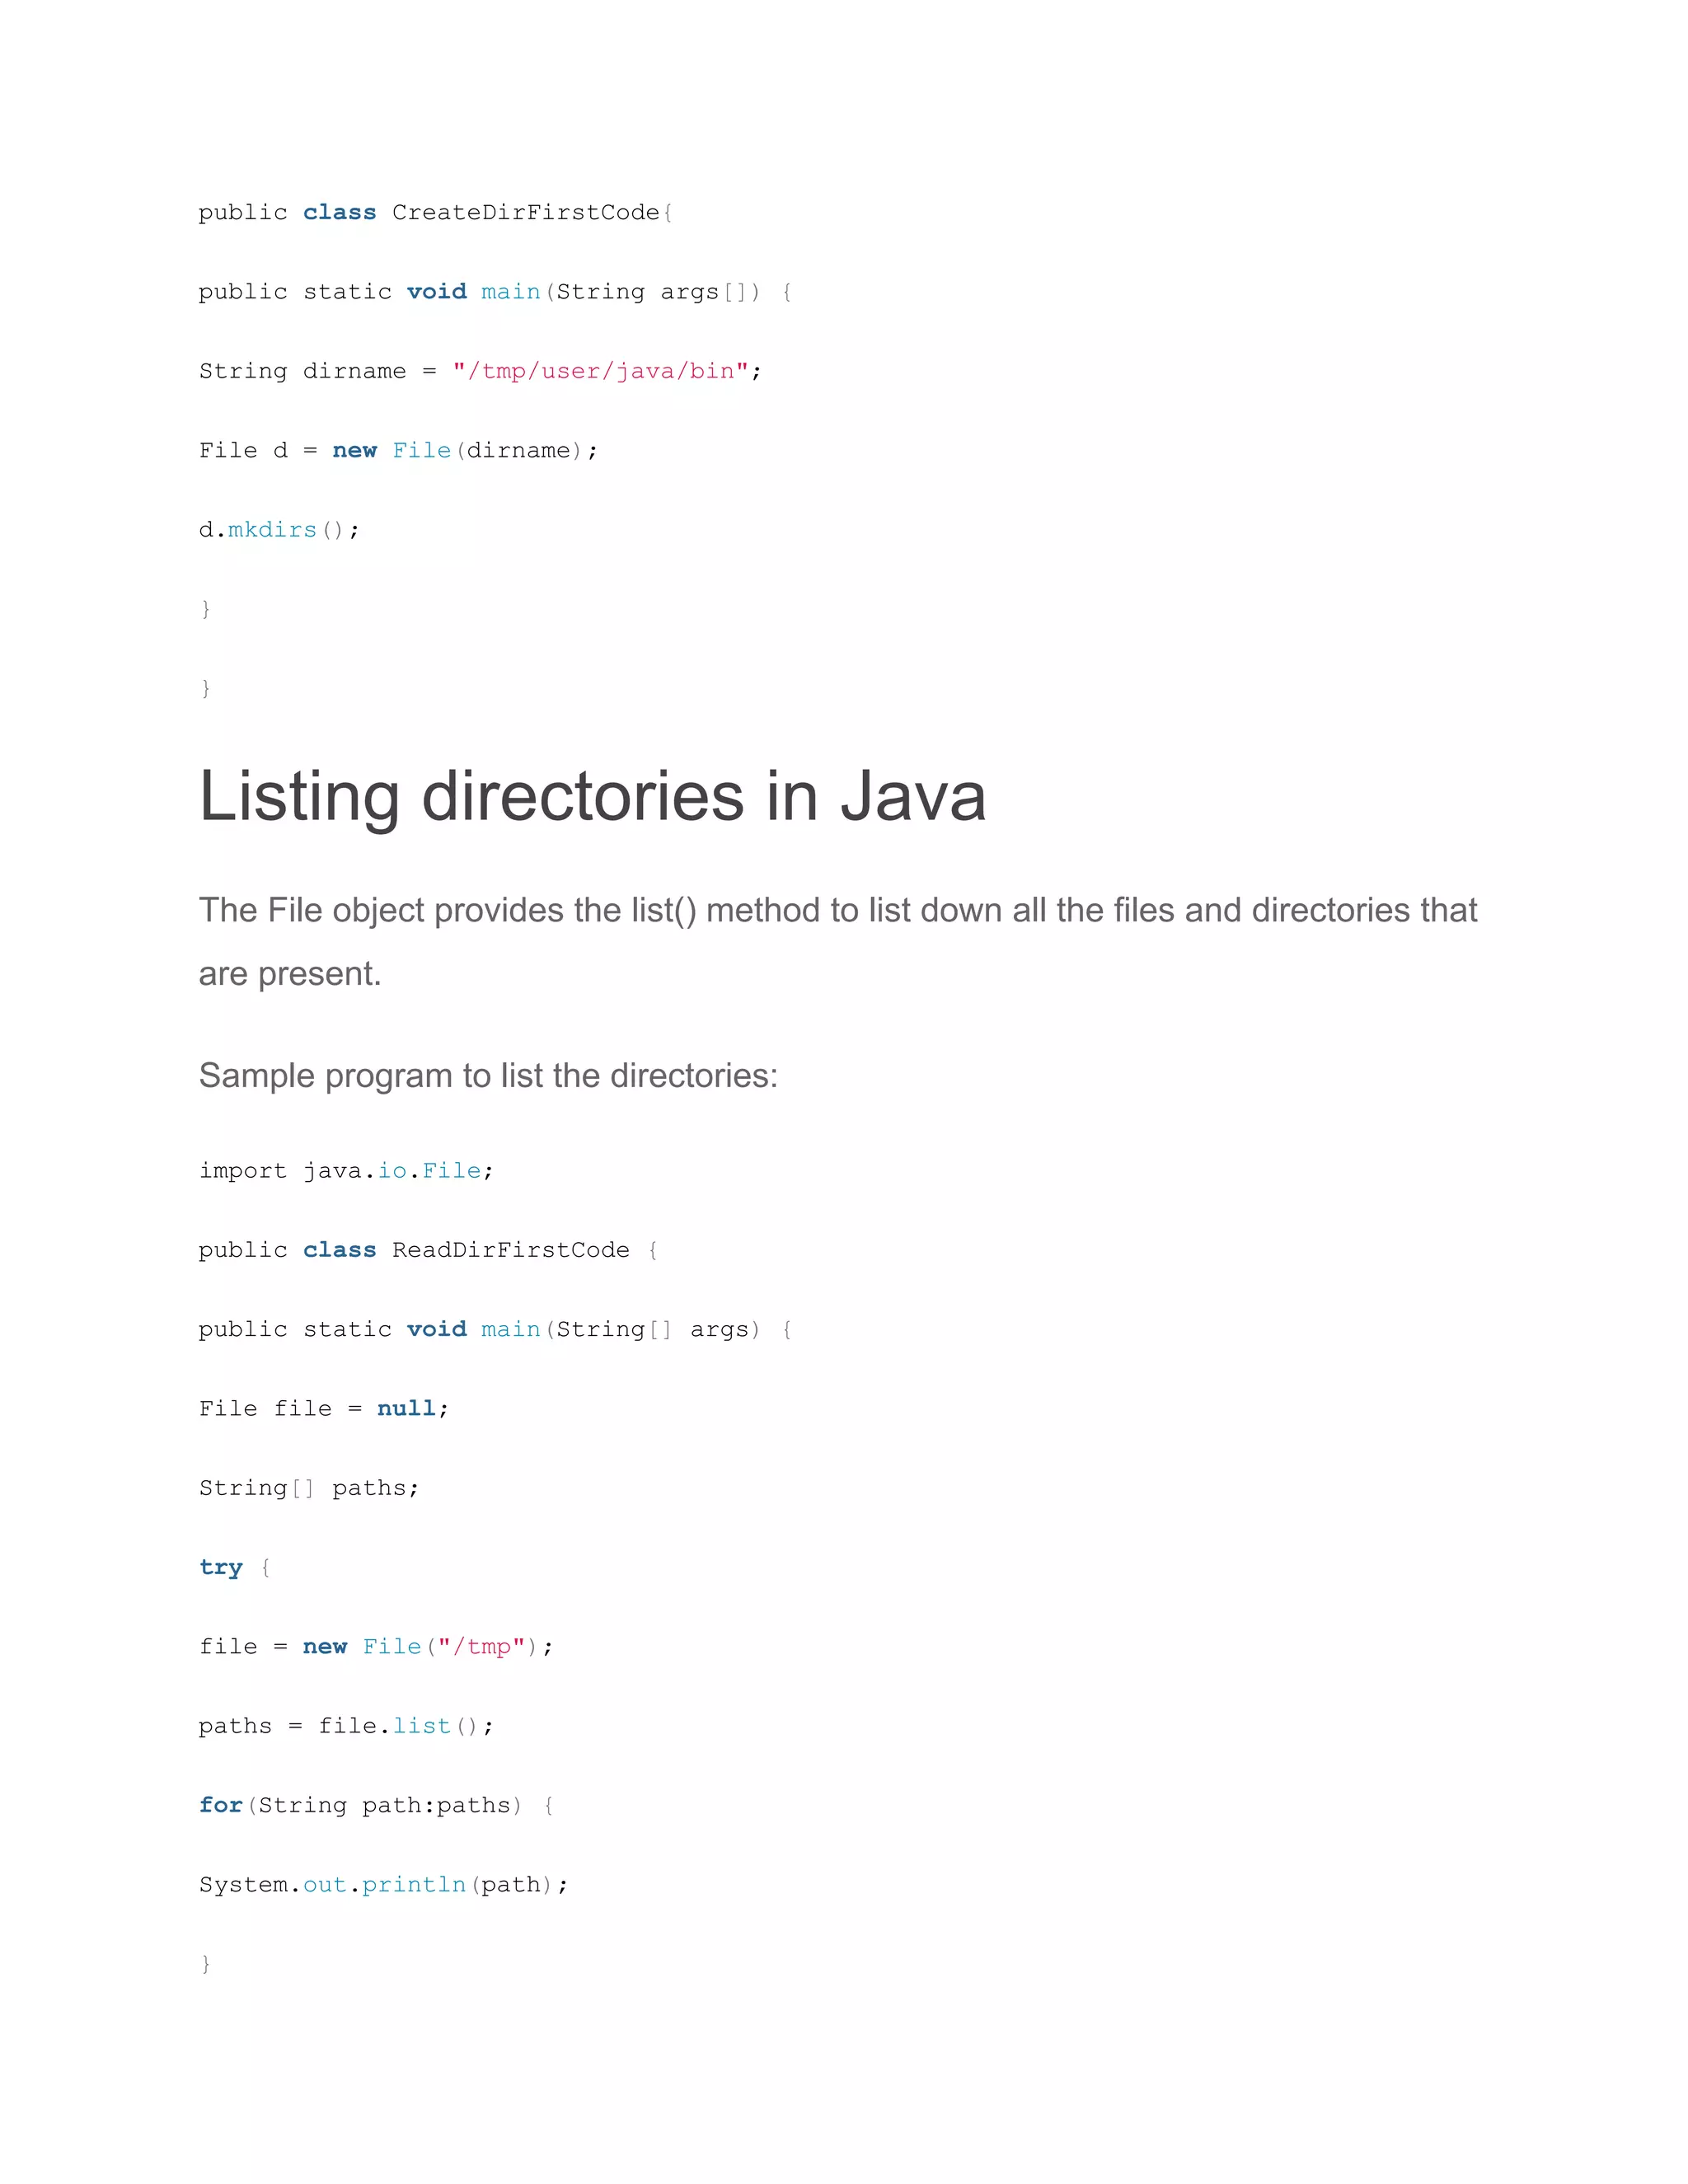Click the 'File file = null' line
Viewport: 1688px width, 2184px height.
pos(323,1409)
